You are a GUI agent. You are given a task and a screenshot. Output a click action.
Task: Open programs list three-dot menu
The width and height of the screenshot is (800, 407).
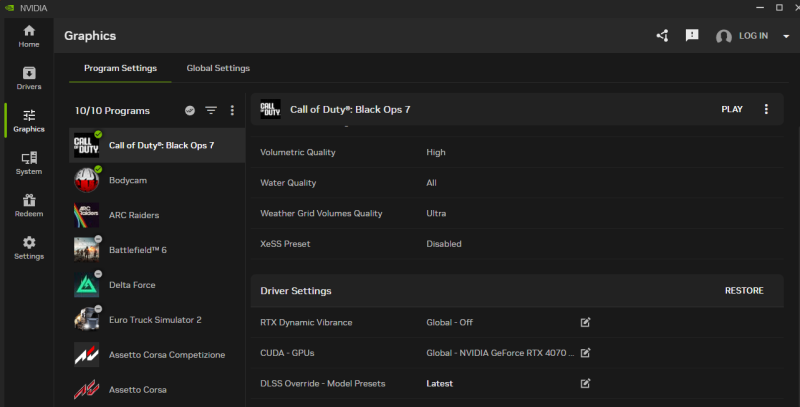tap(232, 110)
